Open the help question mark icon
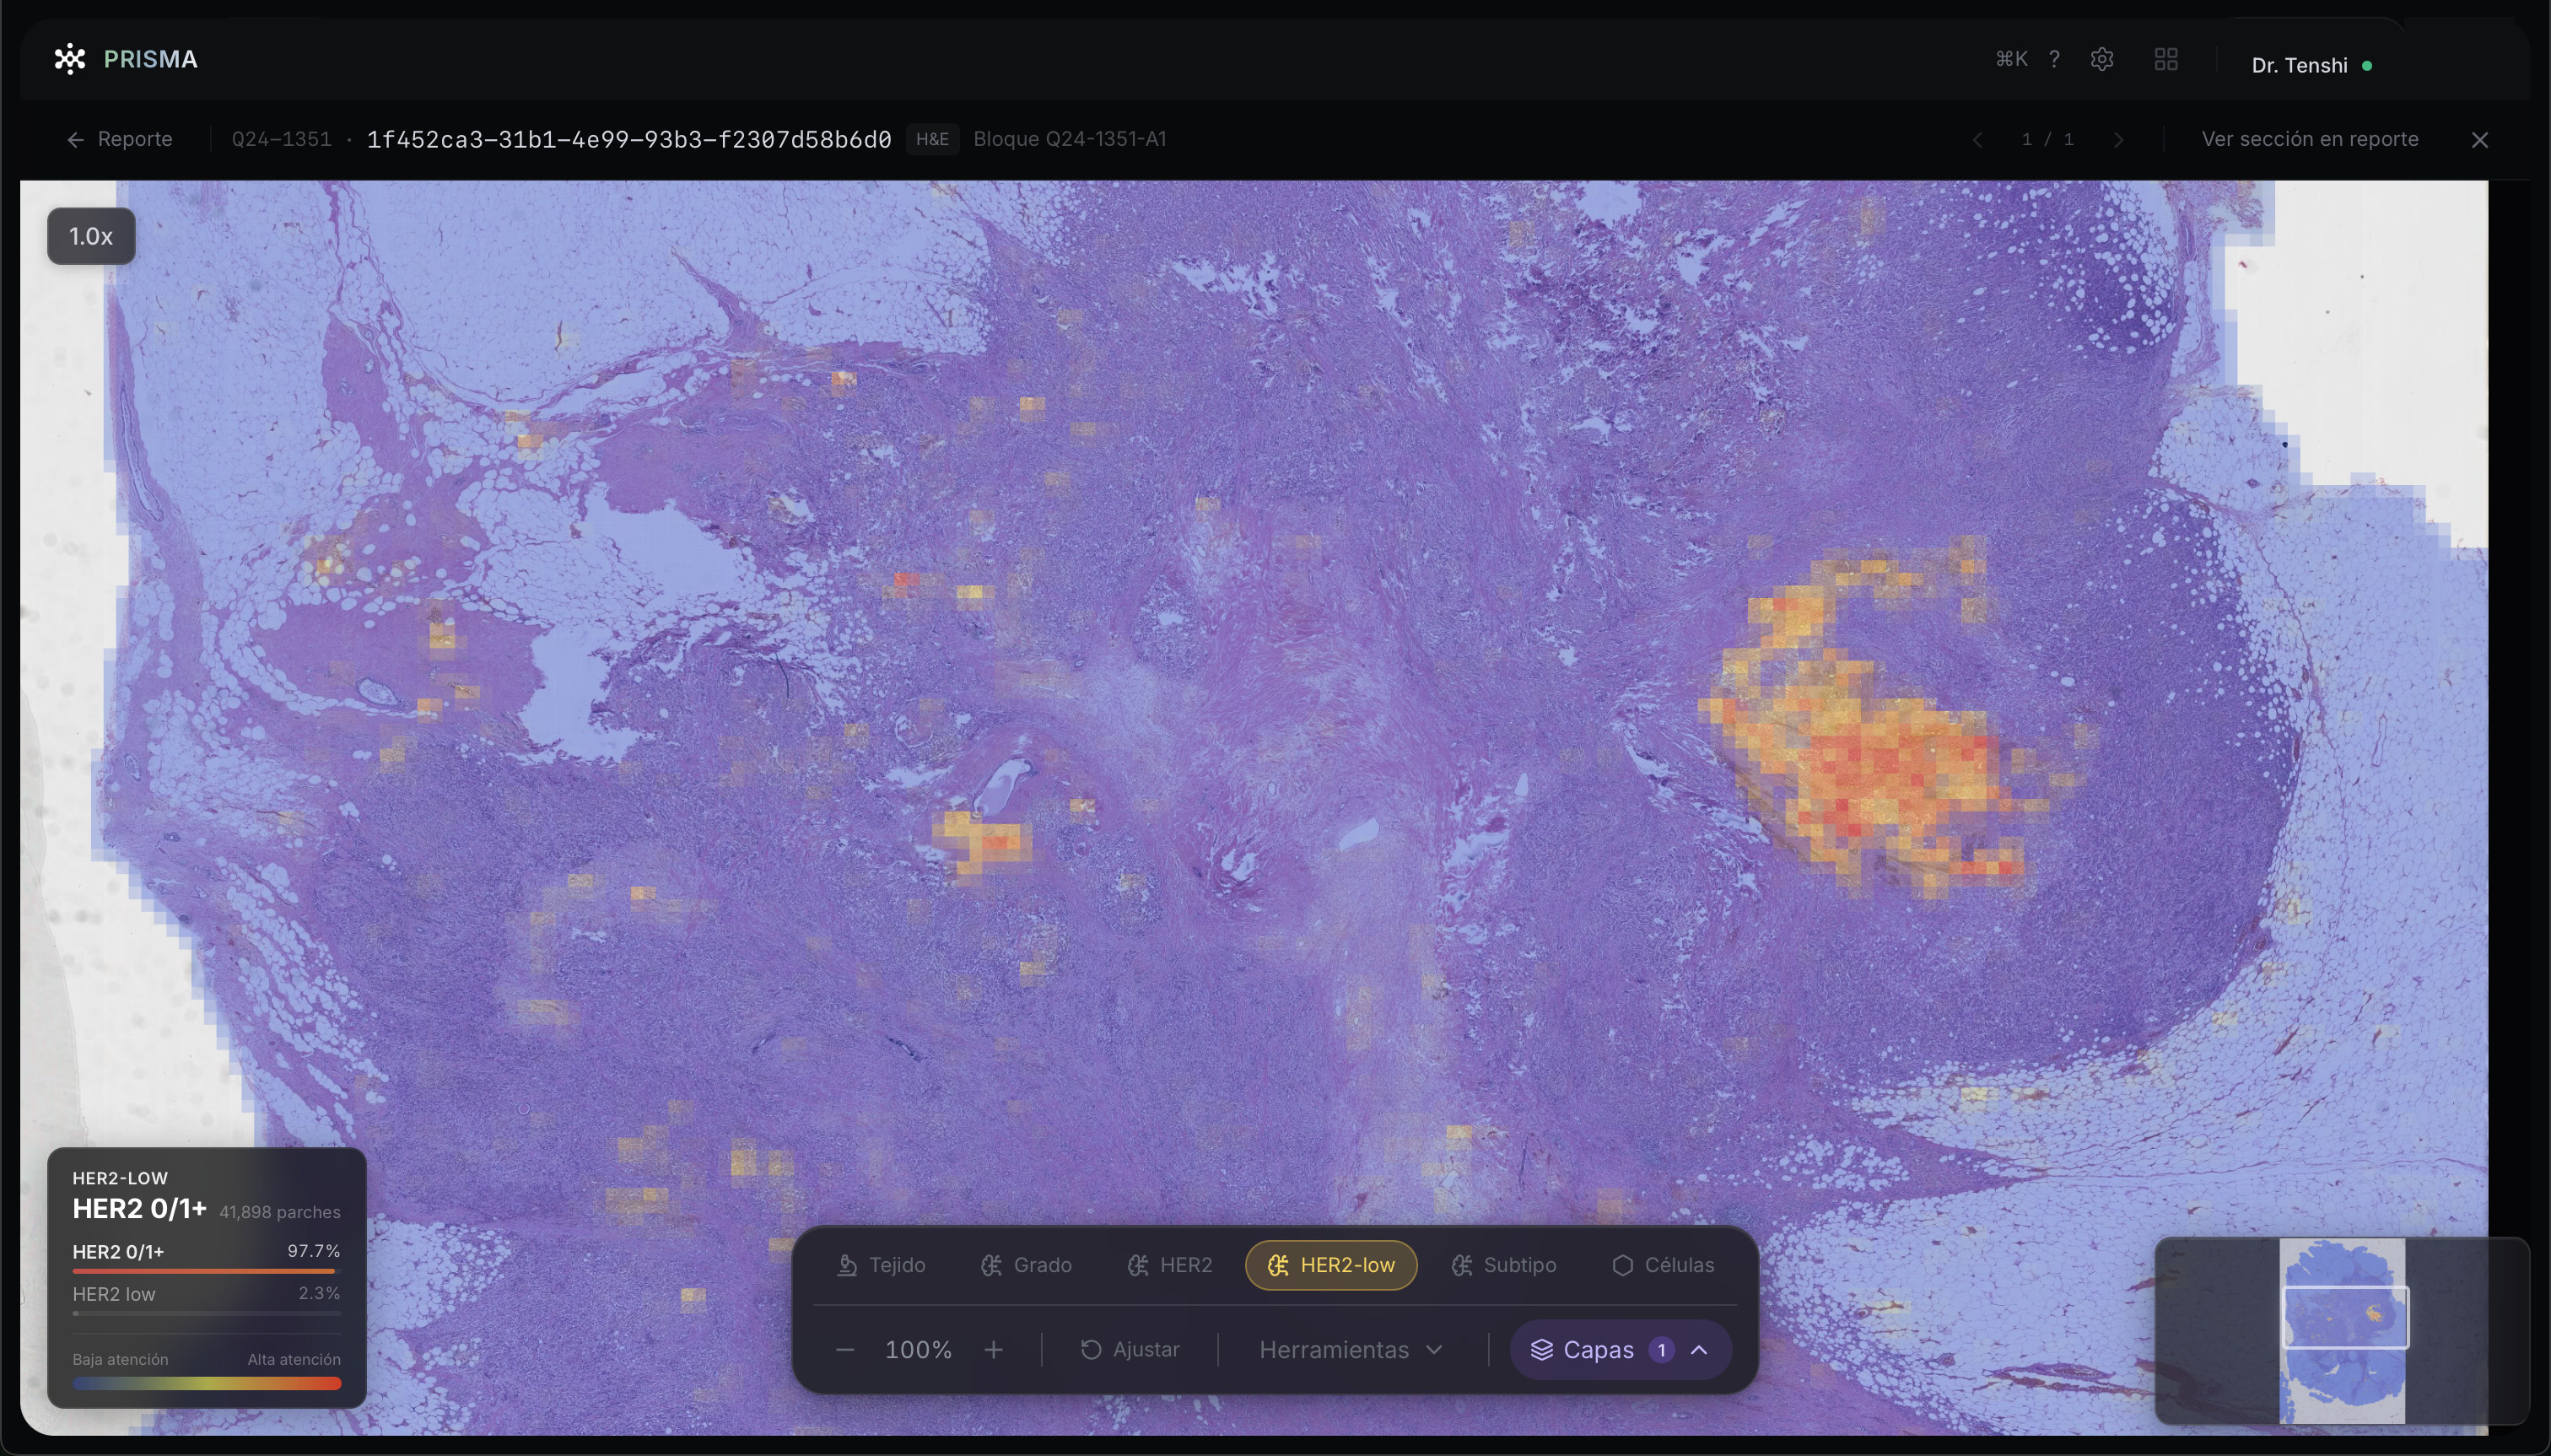The height and width of the screenshot is (1456, 2551). [x=2054, y=59]
